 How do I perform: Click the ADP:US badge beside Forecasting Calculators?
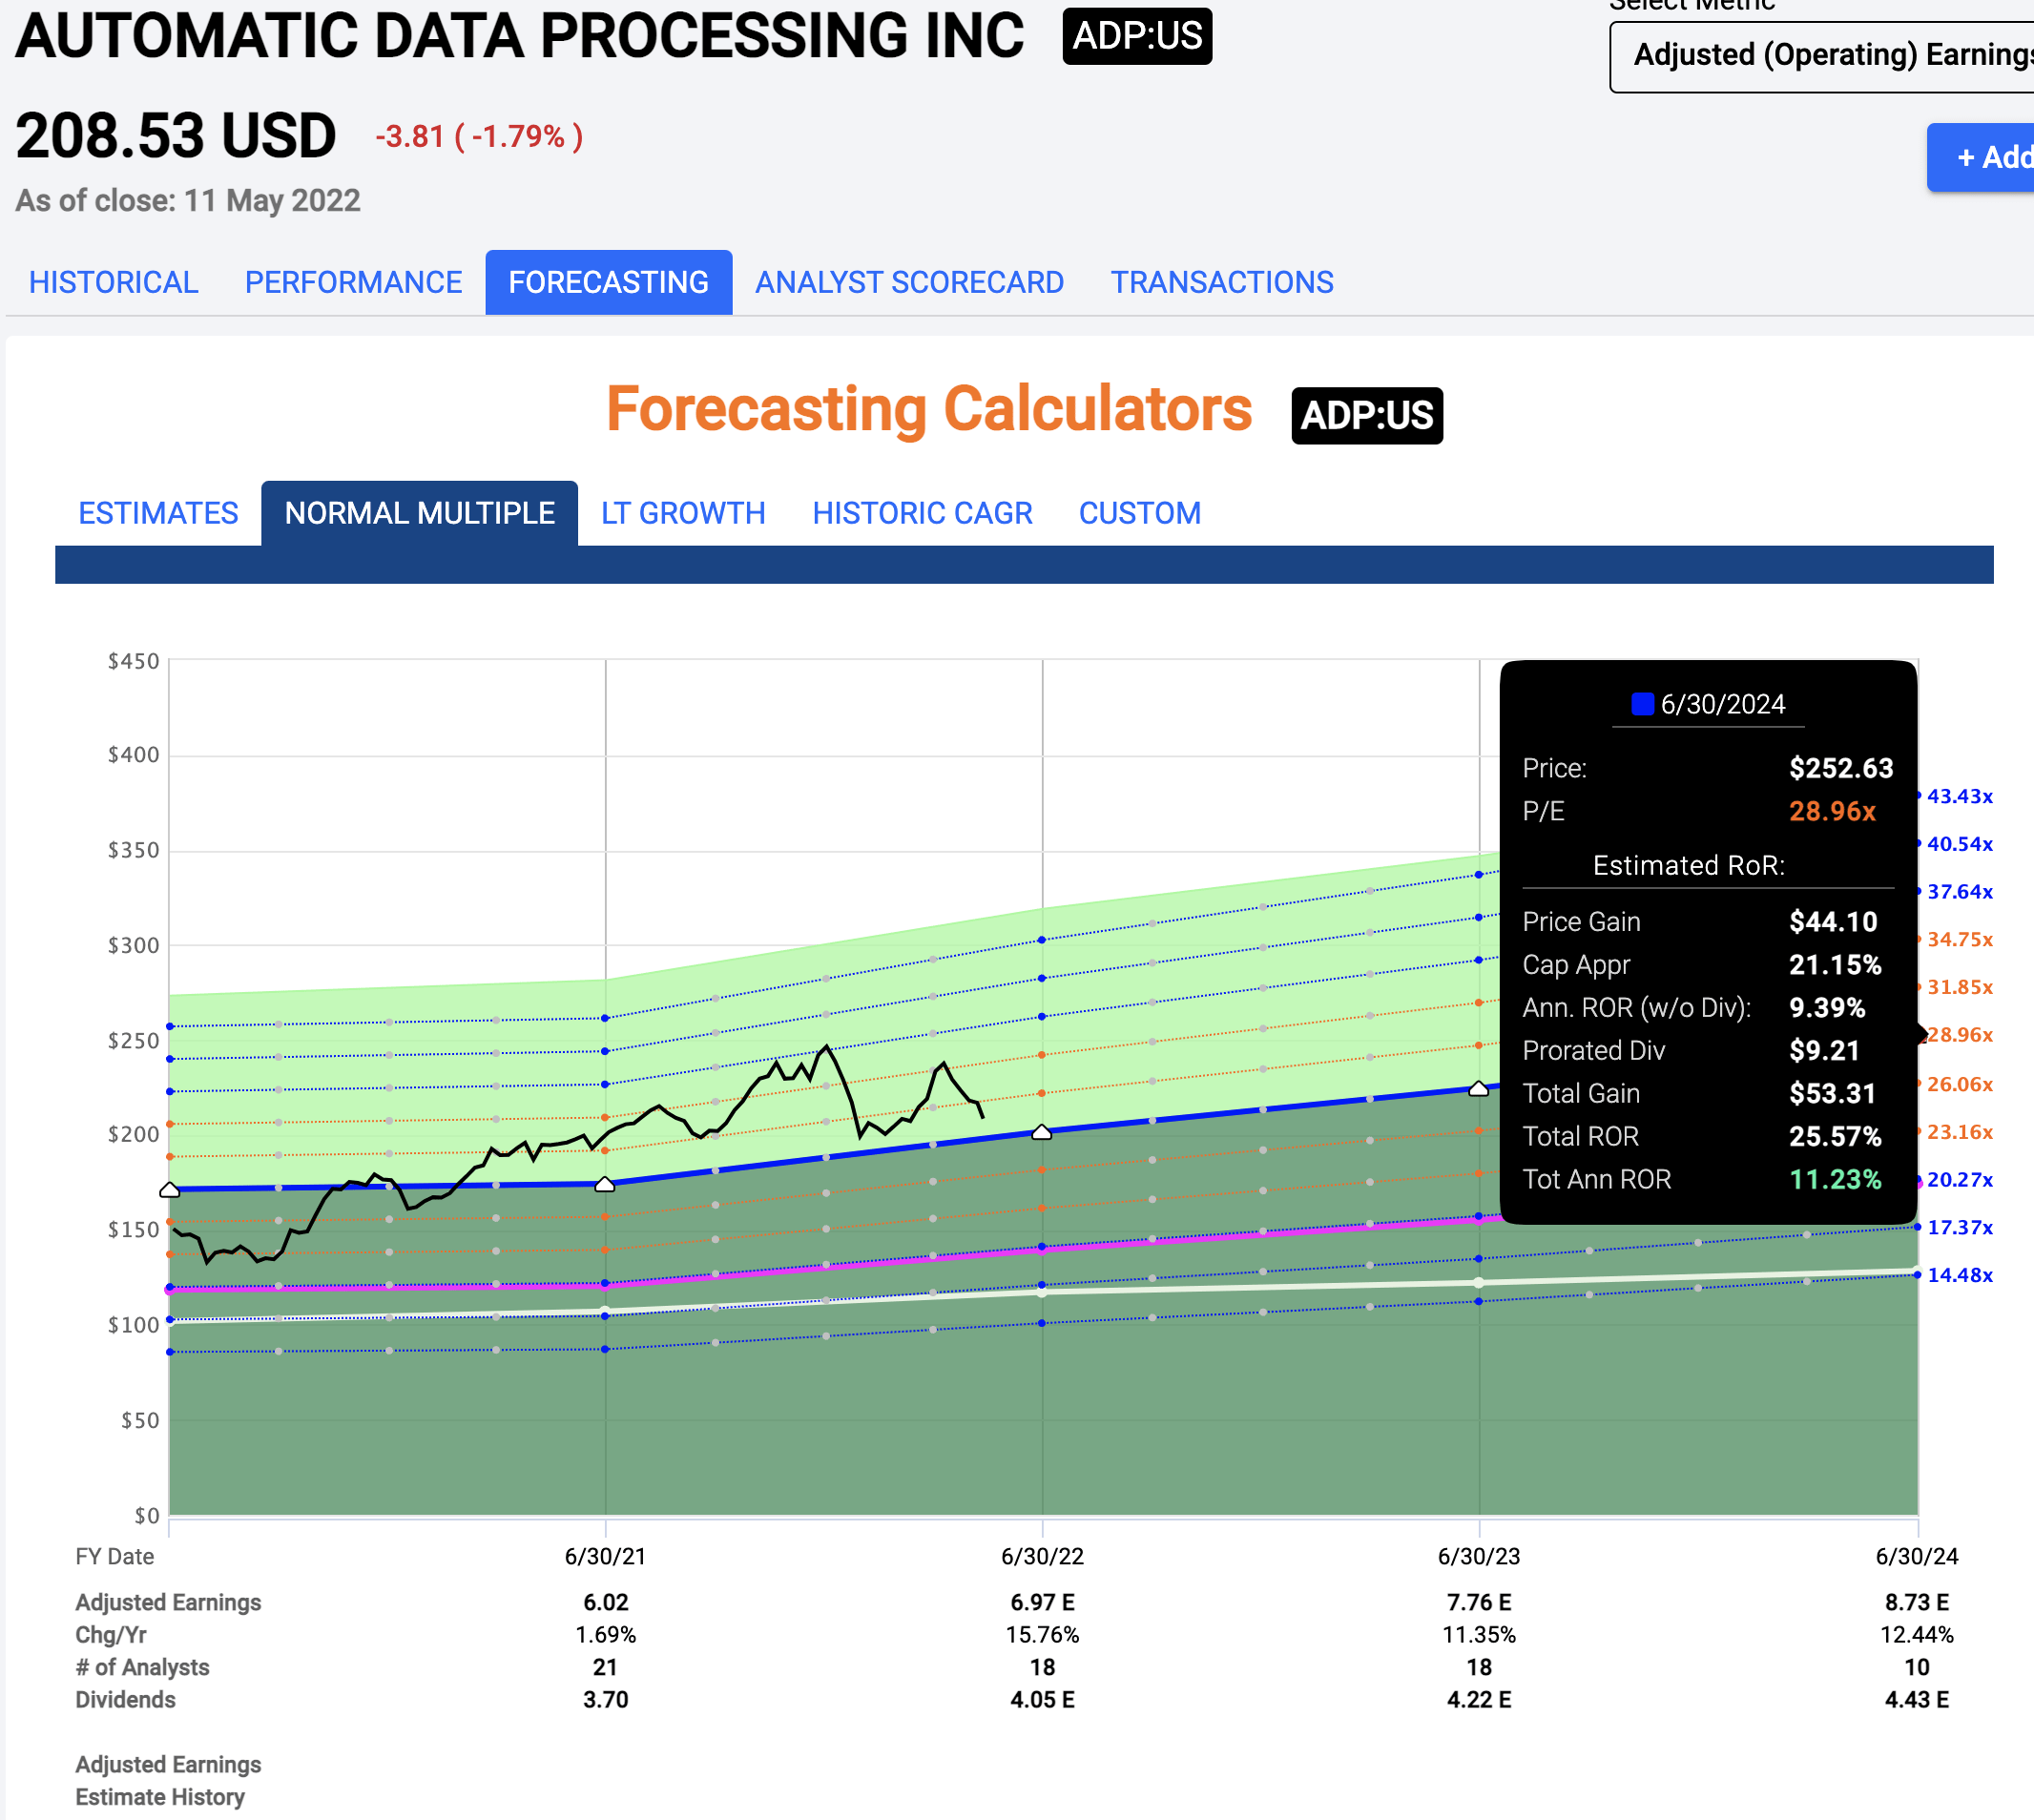[x=1367, y=415]
